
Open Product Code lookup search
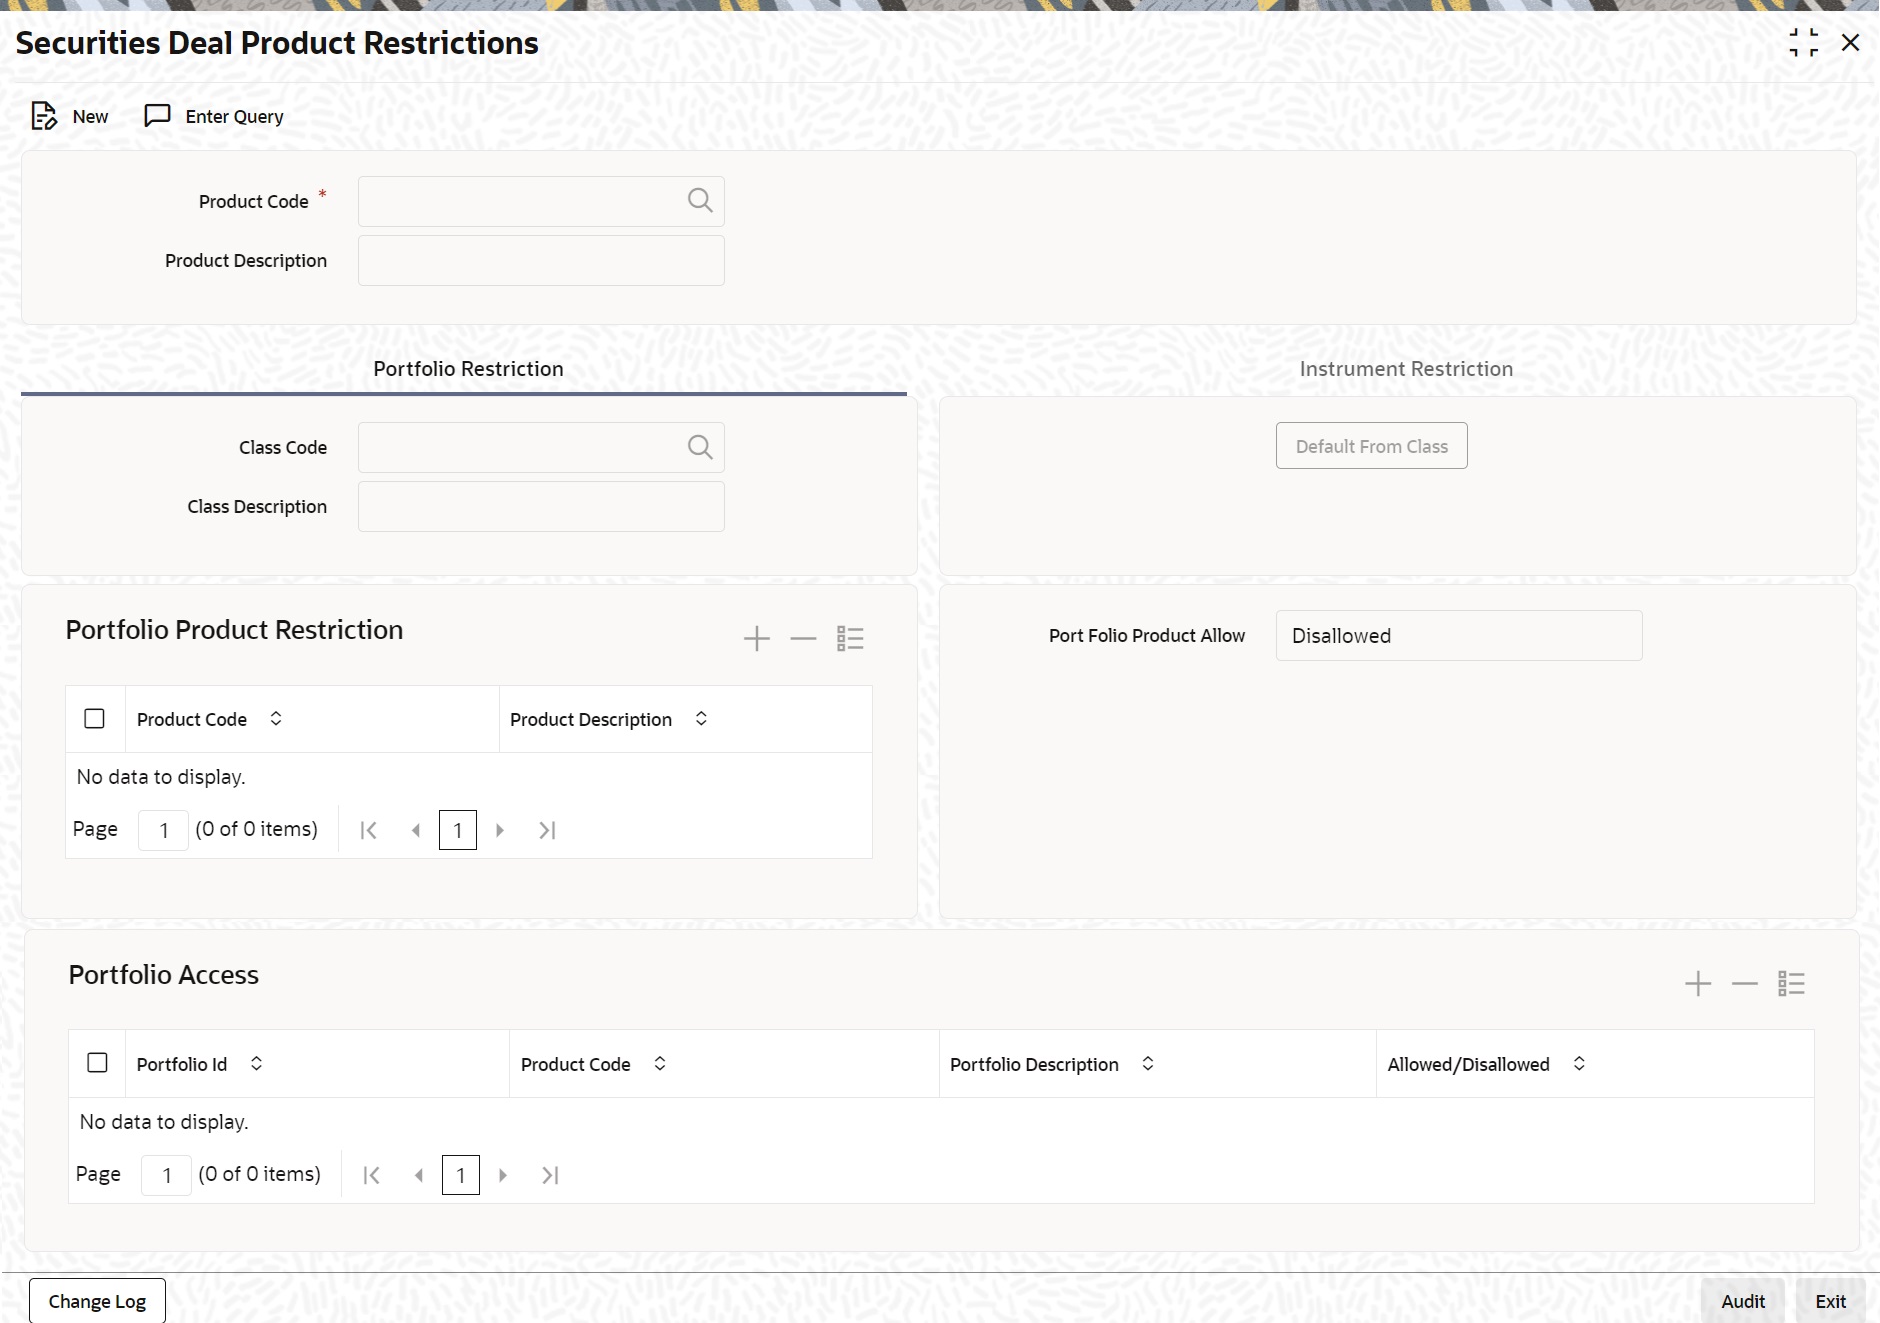(700, 201)
